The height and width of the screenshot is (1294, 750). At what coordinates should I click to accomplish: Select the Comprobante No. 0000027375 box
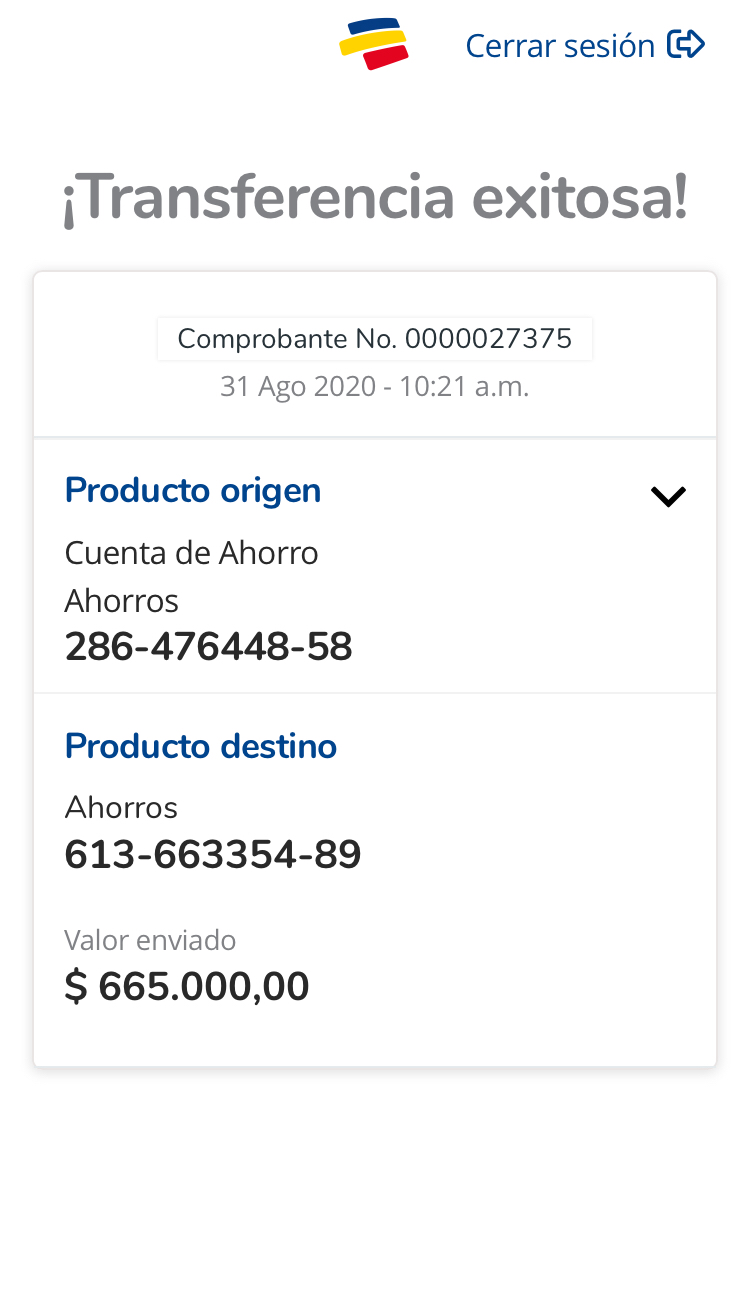click(x=375, y=339)
